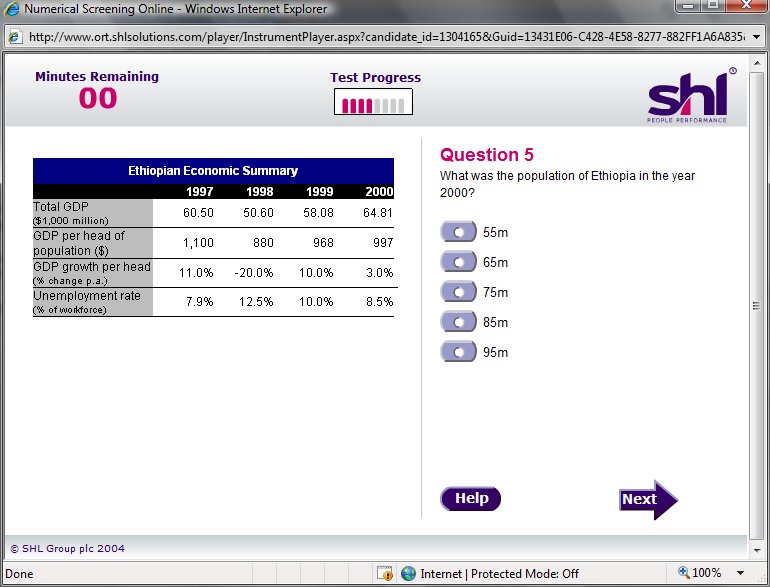Click the 1999 Total GDP value 58.08
Viewport: 770px width, 587px height.
(318, 213)
